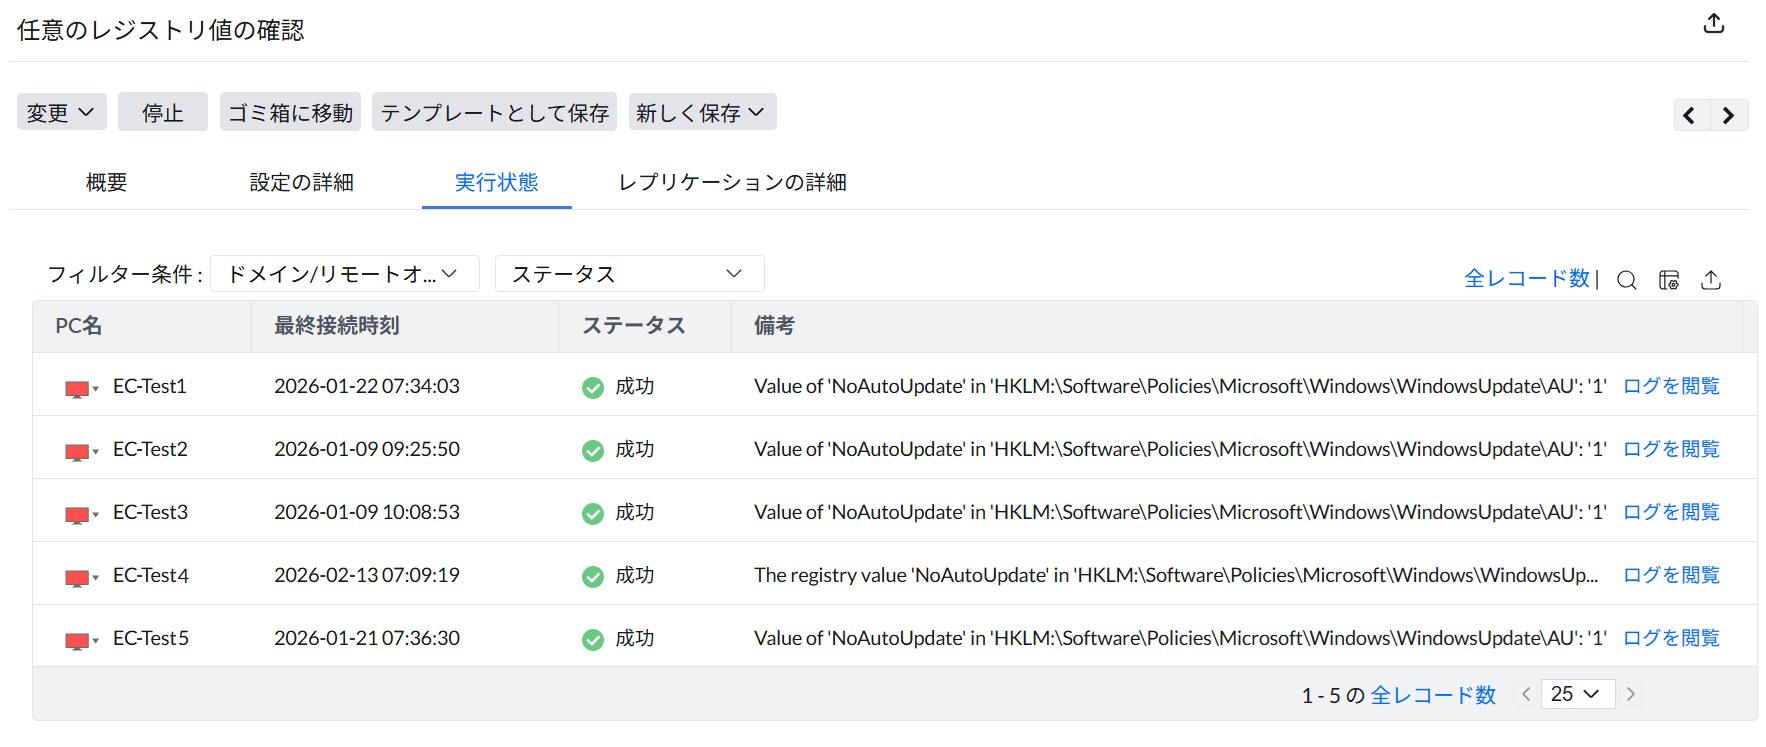Expand the 新しく保存 dropdown

[x=701, y=112]
